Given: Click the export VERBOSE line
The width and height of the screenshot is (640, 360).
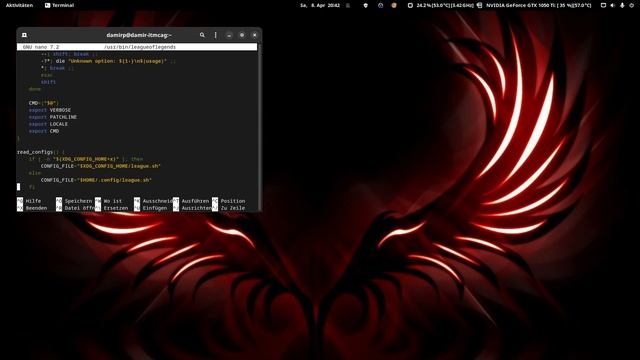Looking at the screenshot, I should pos(49,110).
